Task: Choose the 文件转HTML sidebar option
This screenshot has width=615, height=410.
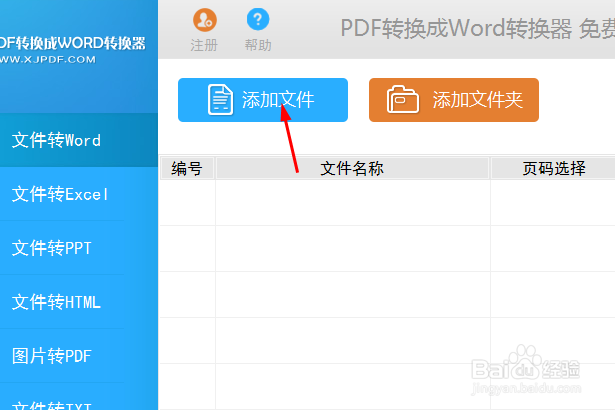Action: (79, 302)
